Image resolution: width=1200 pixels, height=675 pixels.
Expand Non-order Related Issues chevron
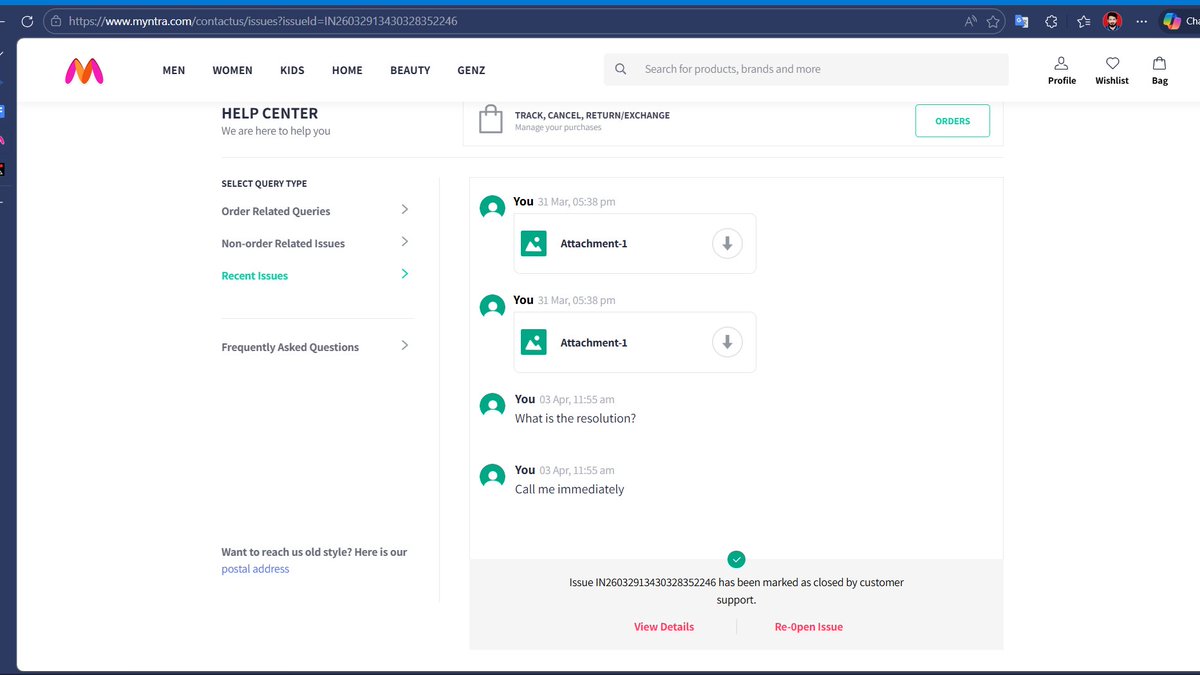click(x=404, y=241)
